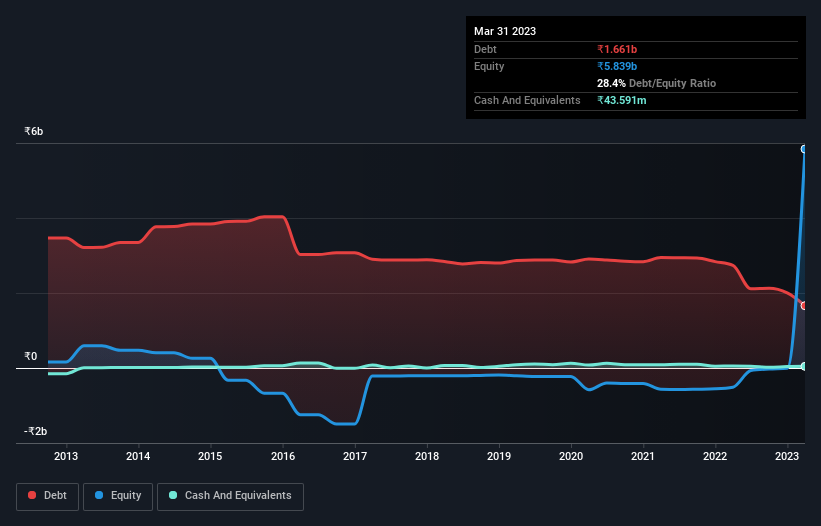
Task: Toggle Cash And Equivalents legend button
Action: pyautogui.click(x=230, y=496)
